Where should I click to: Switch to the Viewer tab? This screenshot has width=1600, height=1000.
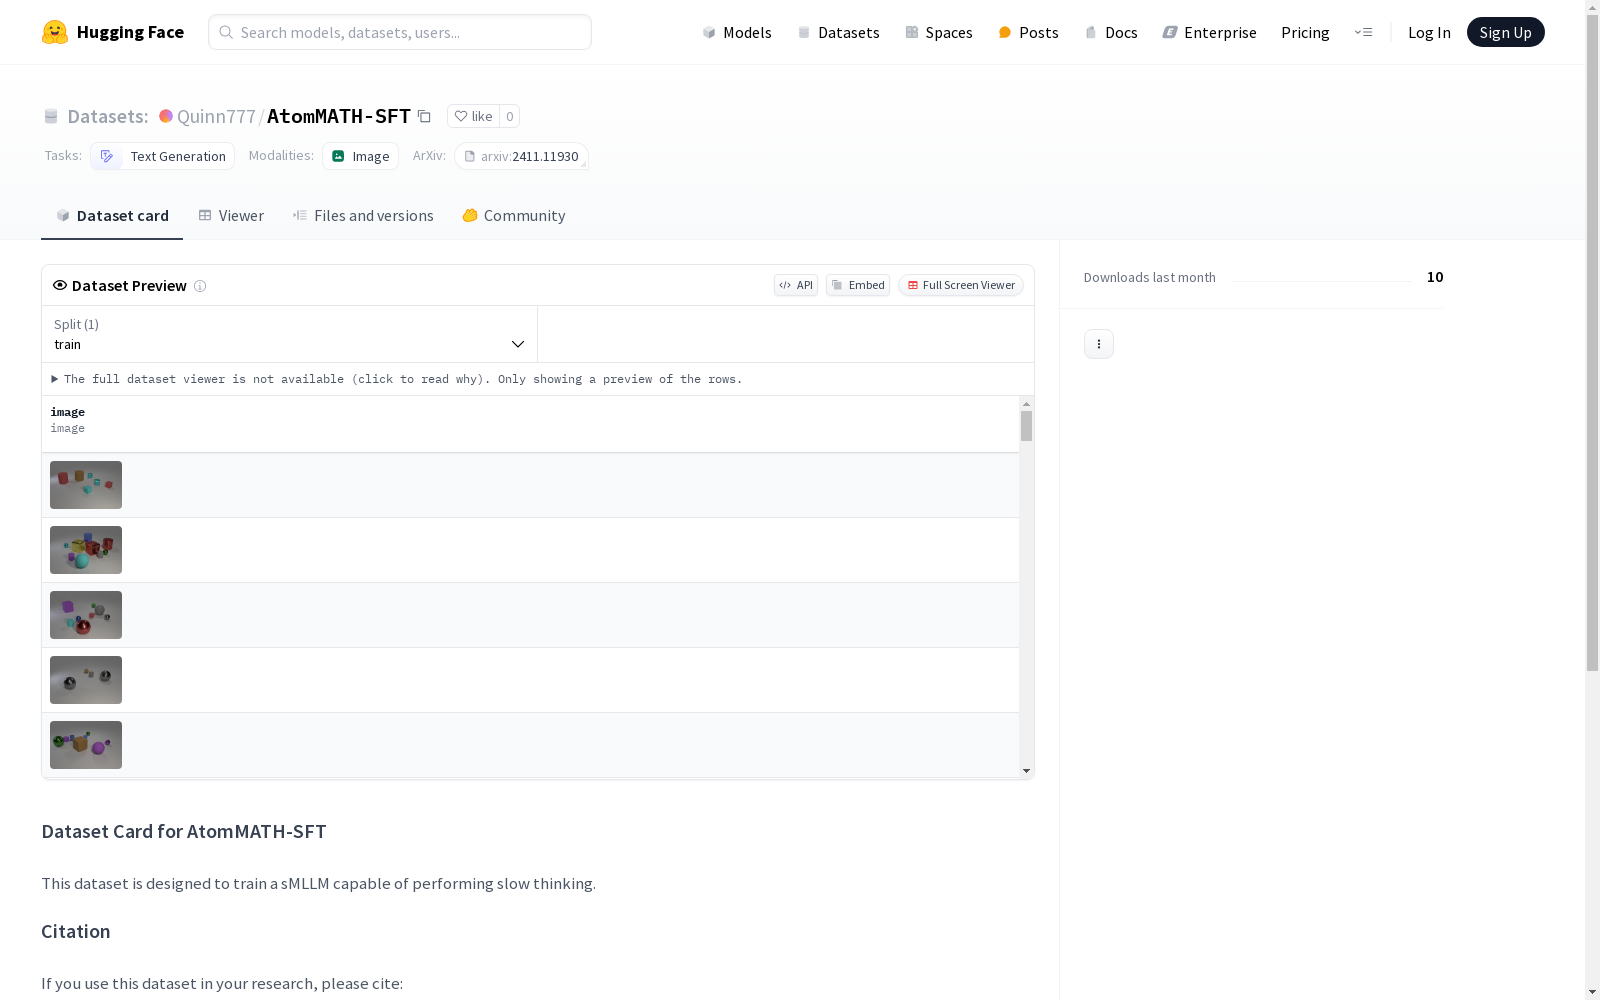(231, 216)
